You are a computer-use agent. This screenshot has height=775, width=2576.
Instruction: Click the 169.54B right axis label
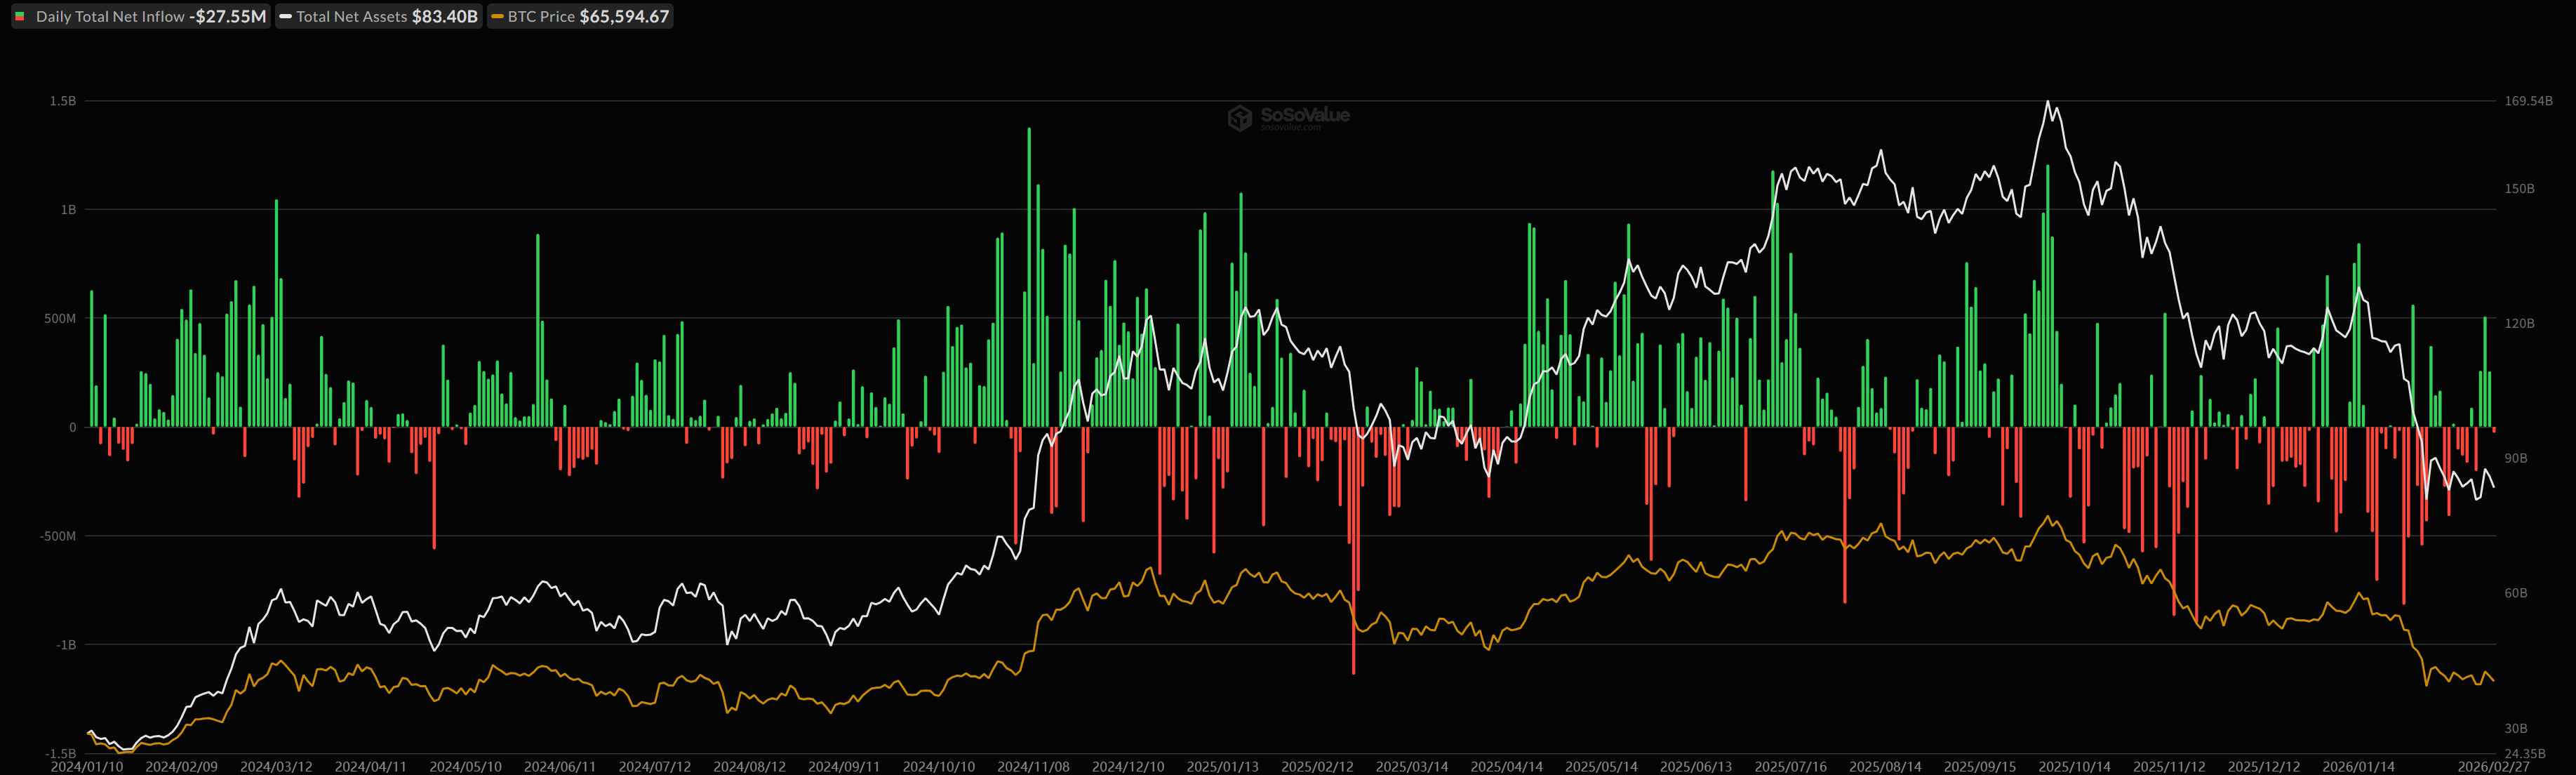[x=2528, y=101]
